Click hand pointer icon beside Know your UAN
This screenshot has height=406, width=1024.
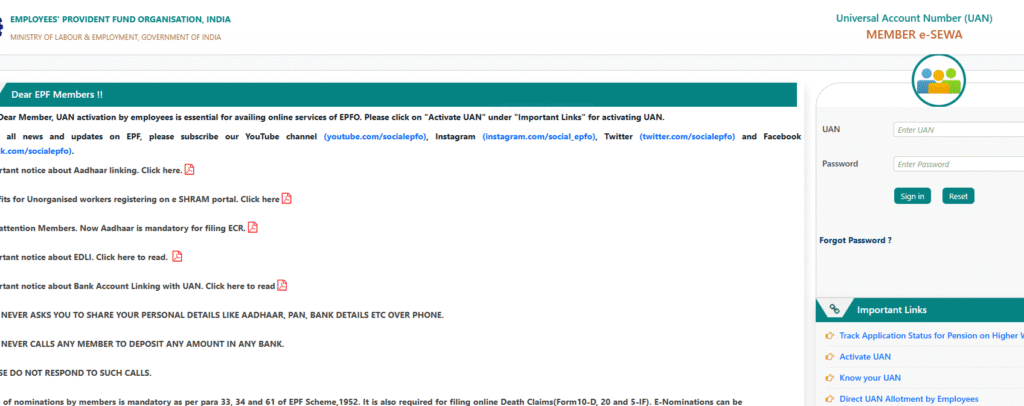click(x=829, y=378)
